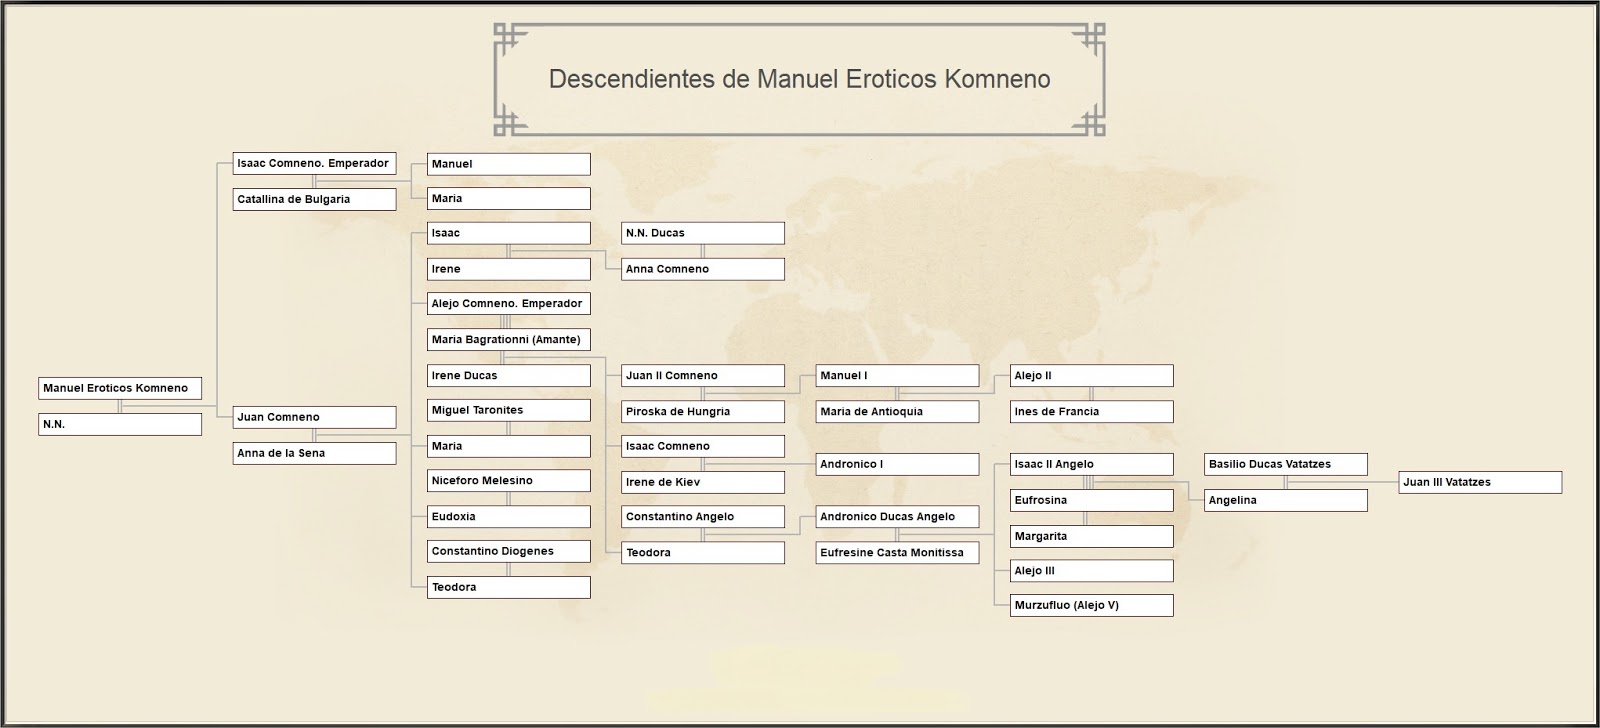Viewport: 1600px width, 728px height.
Task: Click the Eufrosina box
Action: [x=1092, y=500]
